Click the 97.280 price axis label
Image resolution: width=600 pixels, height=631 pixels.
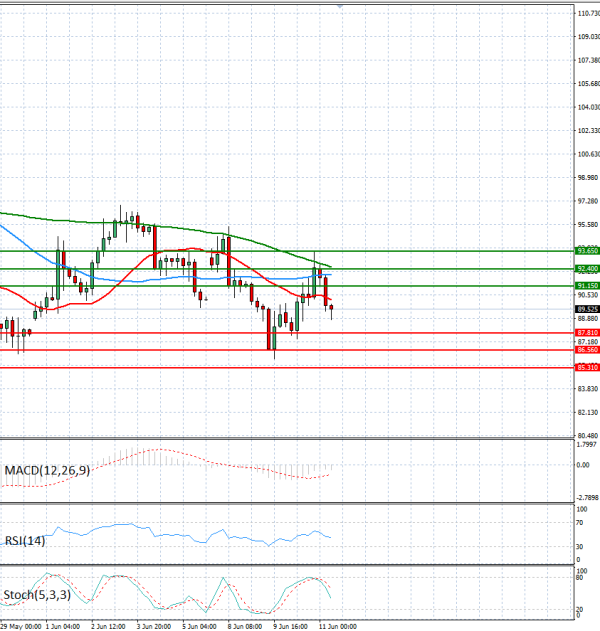(588, 201)
